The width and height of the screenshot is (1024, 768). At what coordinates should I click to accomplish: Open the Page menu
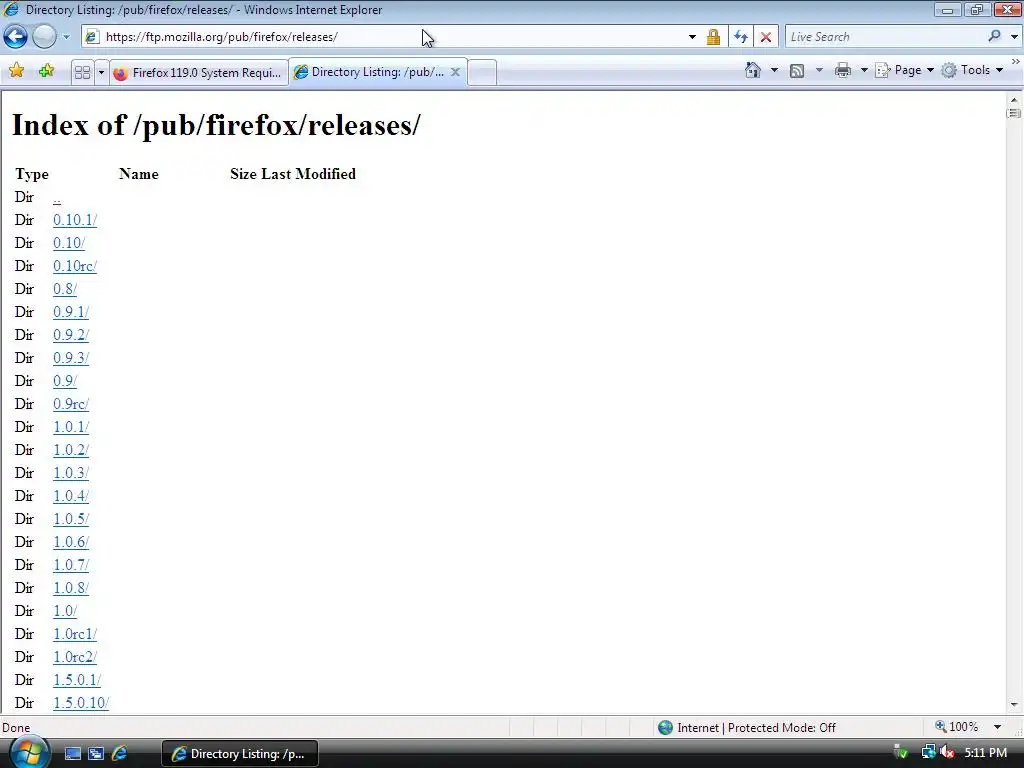pos(904,70)
